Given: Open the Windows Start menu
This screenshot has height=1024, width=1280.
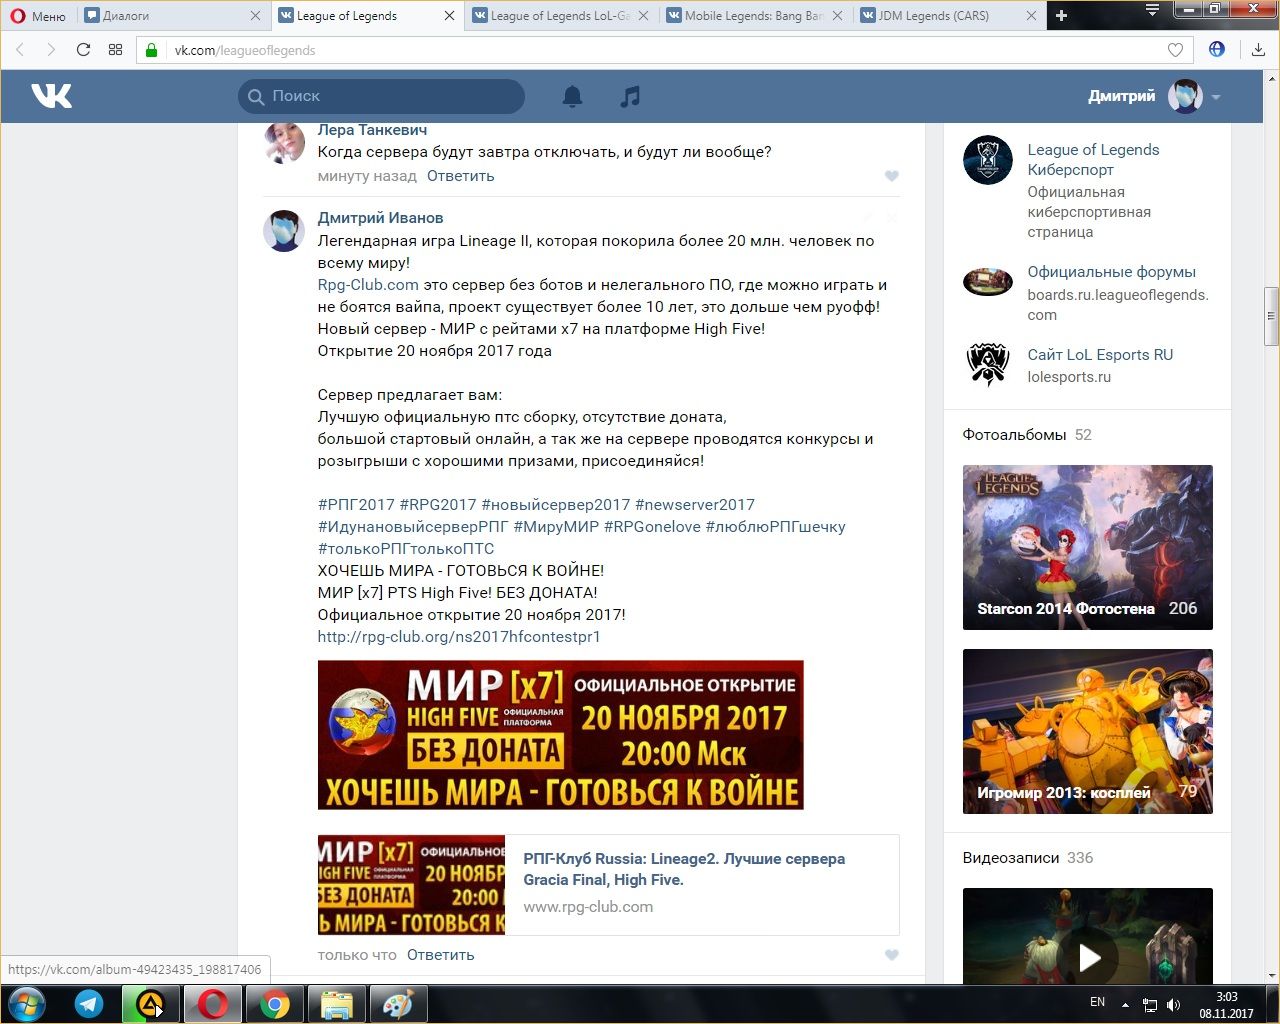Looking at the screenshot, I should (26, 1004).
